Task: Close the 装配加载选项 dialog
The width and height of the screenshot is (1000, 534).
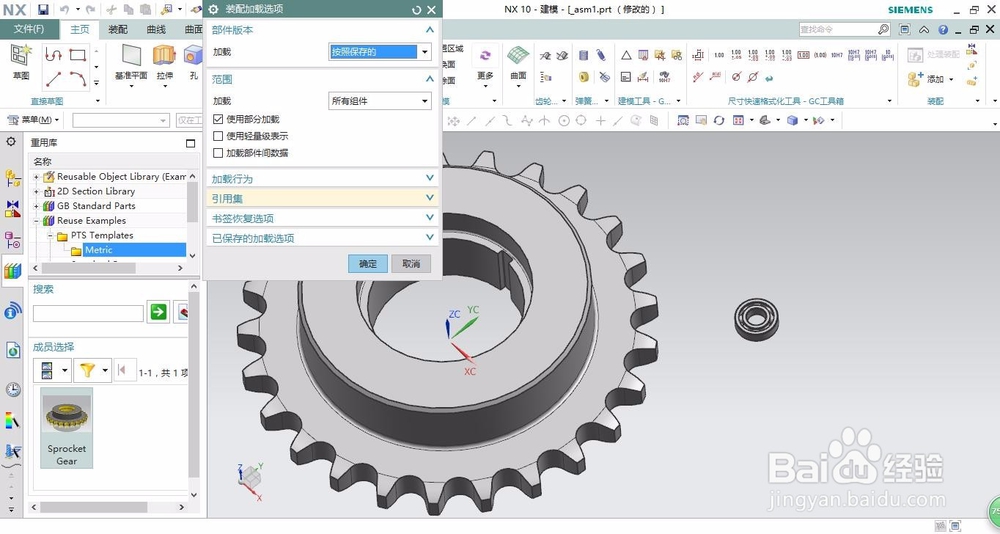Action: click(432, 10)
